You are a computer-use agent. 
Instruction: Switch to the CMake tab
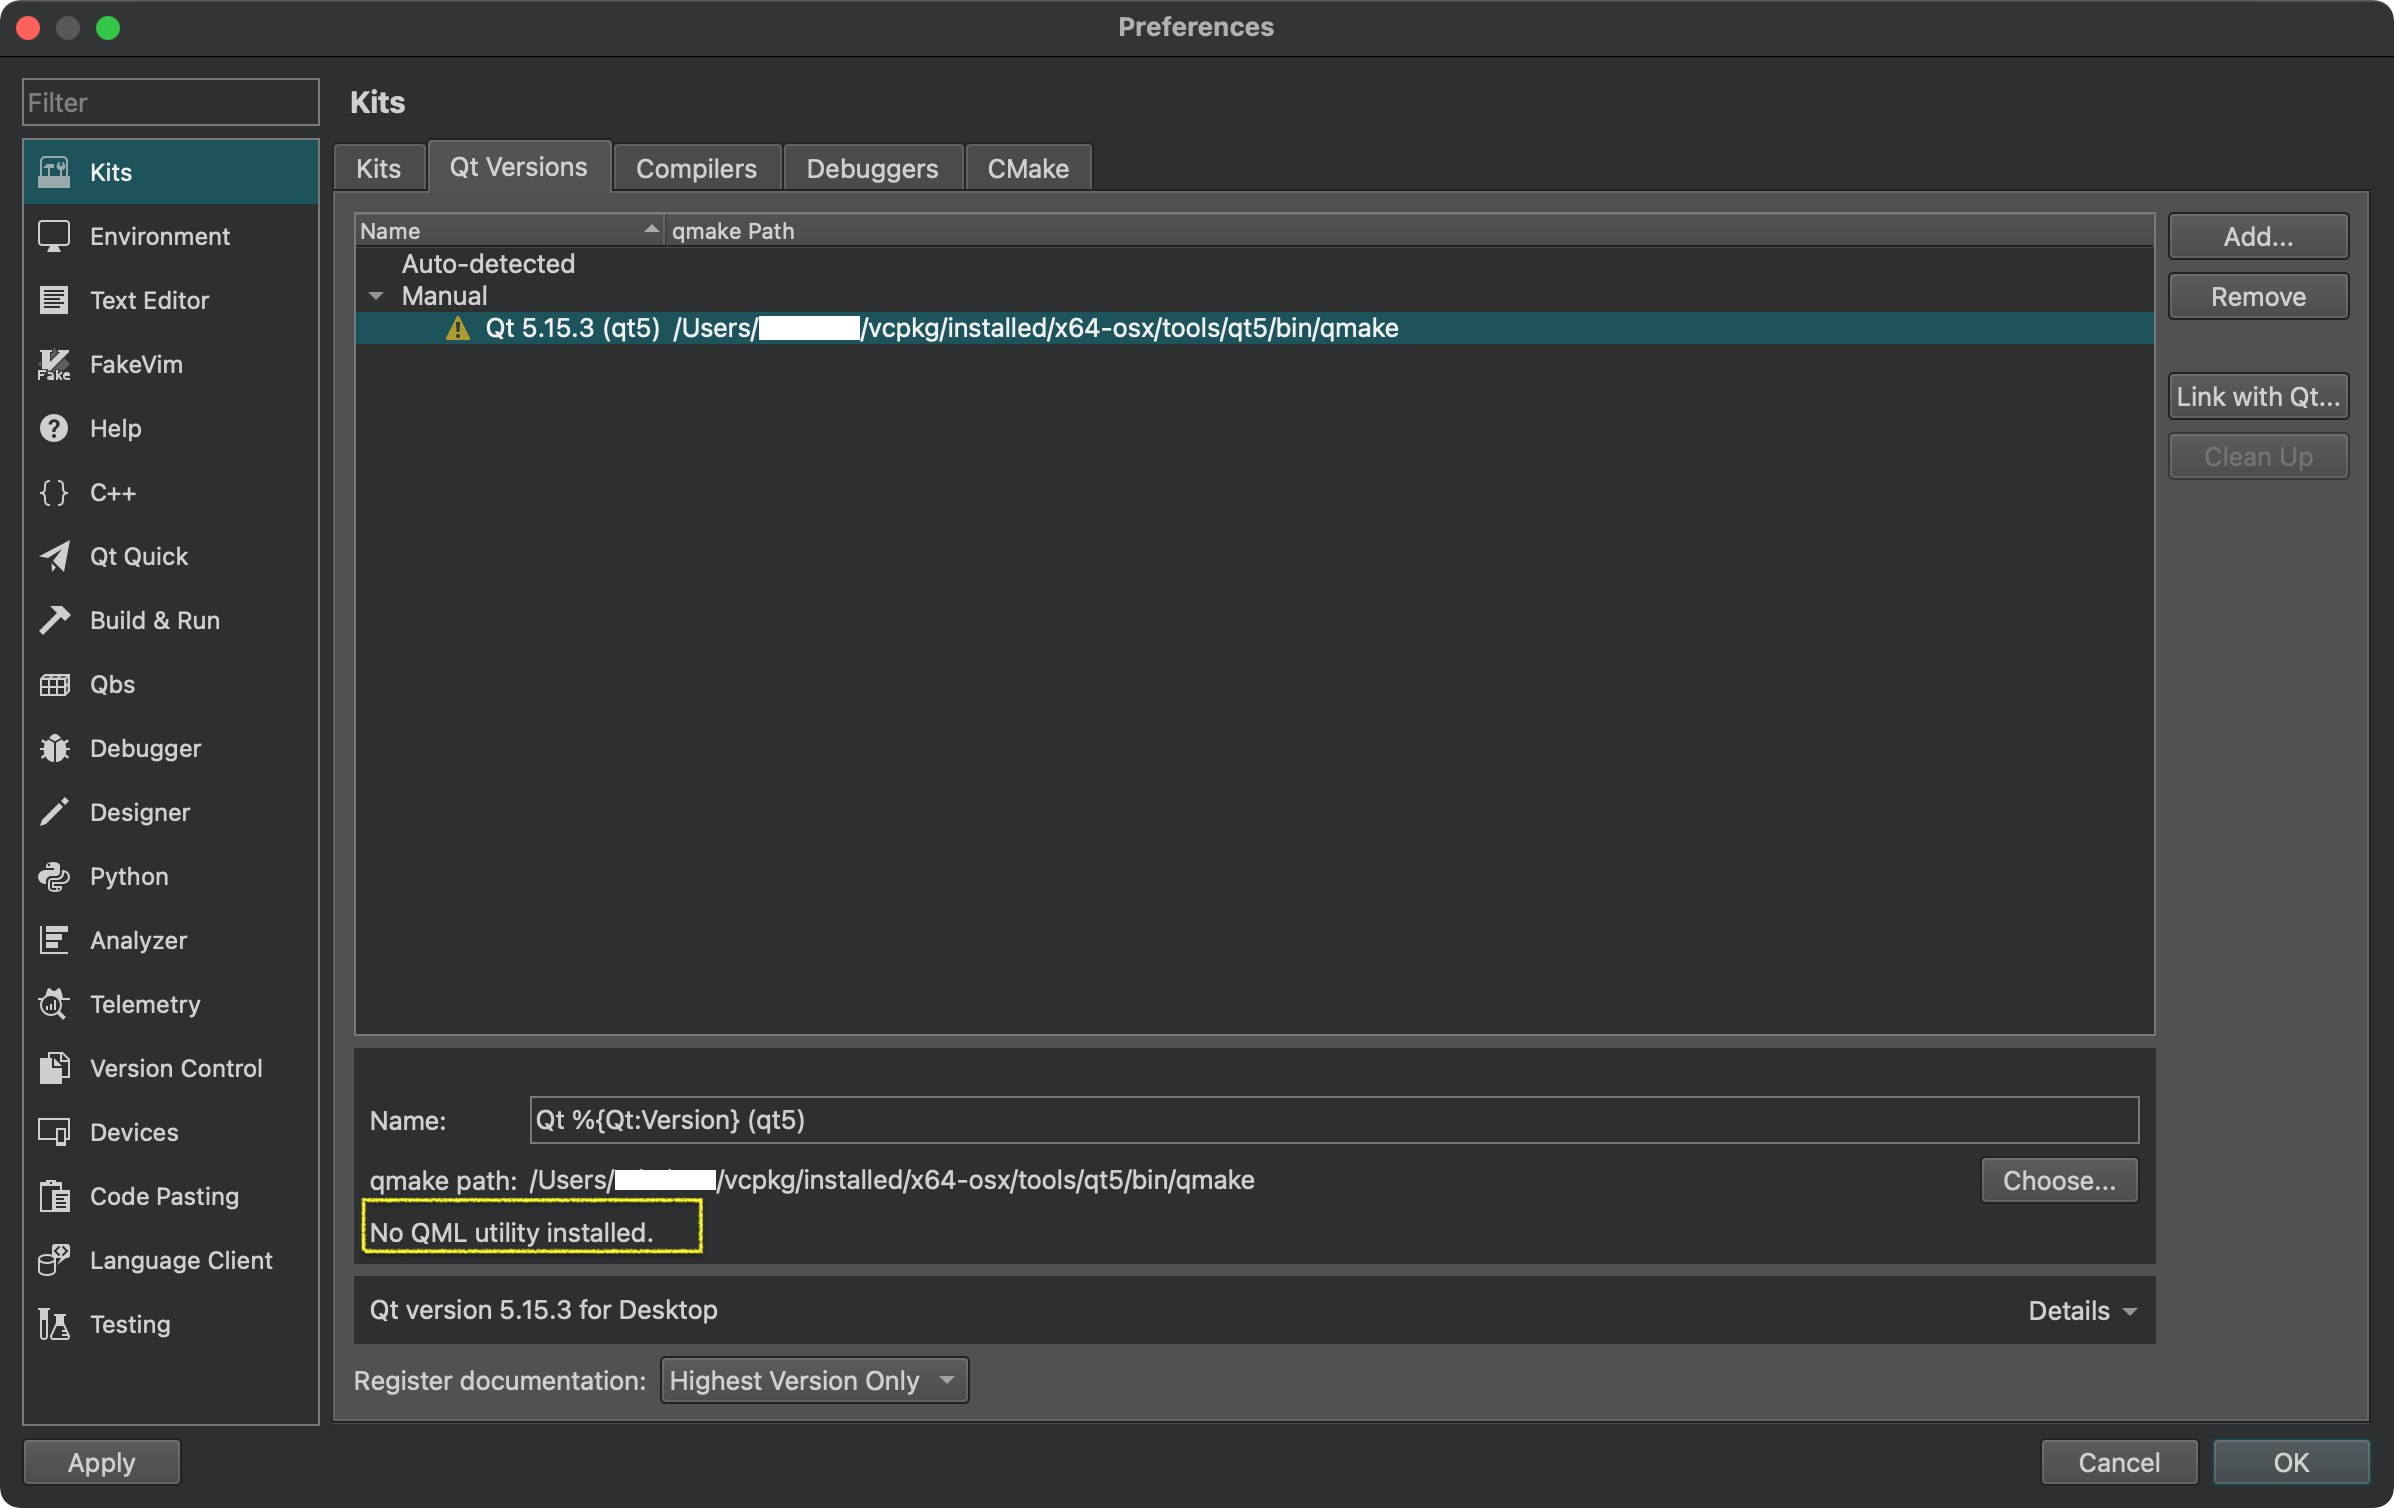point(1027,169)
